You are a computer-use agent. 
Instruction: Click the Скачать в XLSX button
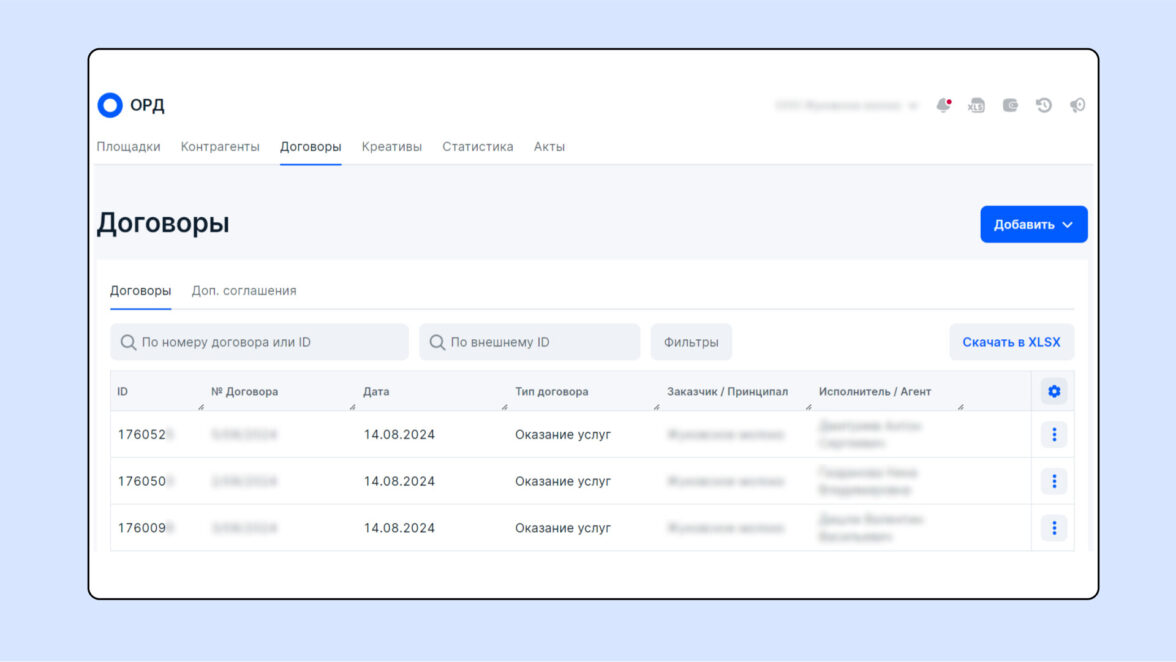tap(1011, 342)
